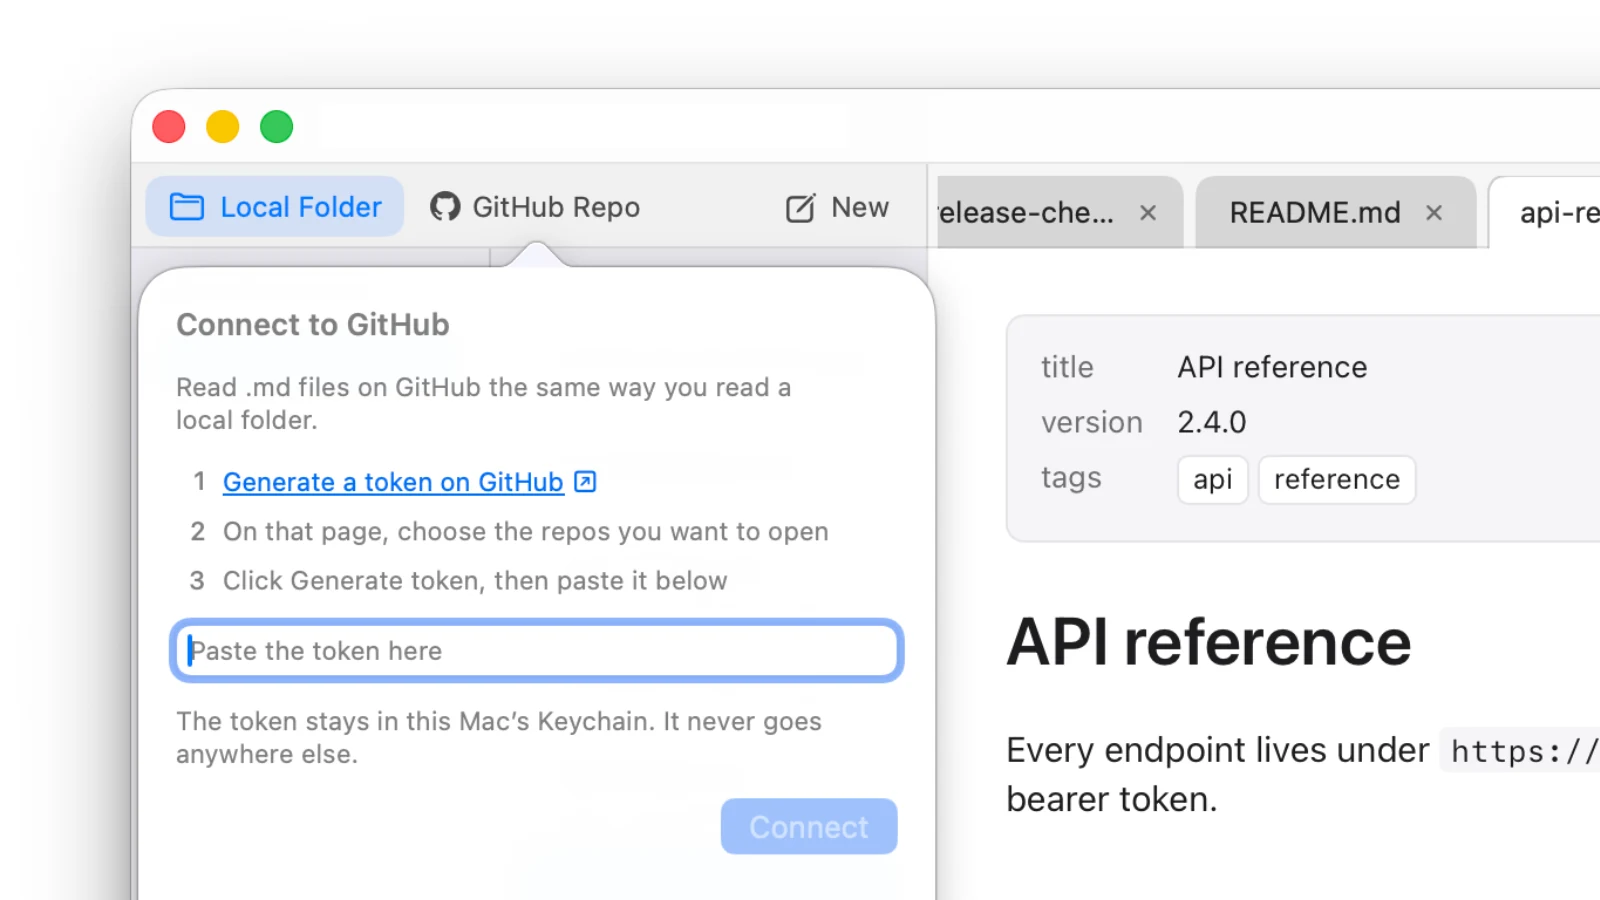Open the README.md tab

(1315, 213)
